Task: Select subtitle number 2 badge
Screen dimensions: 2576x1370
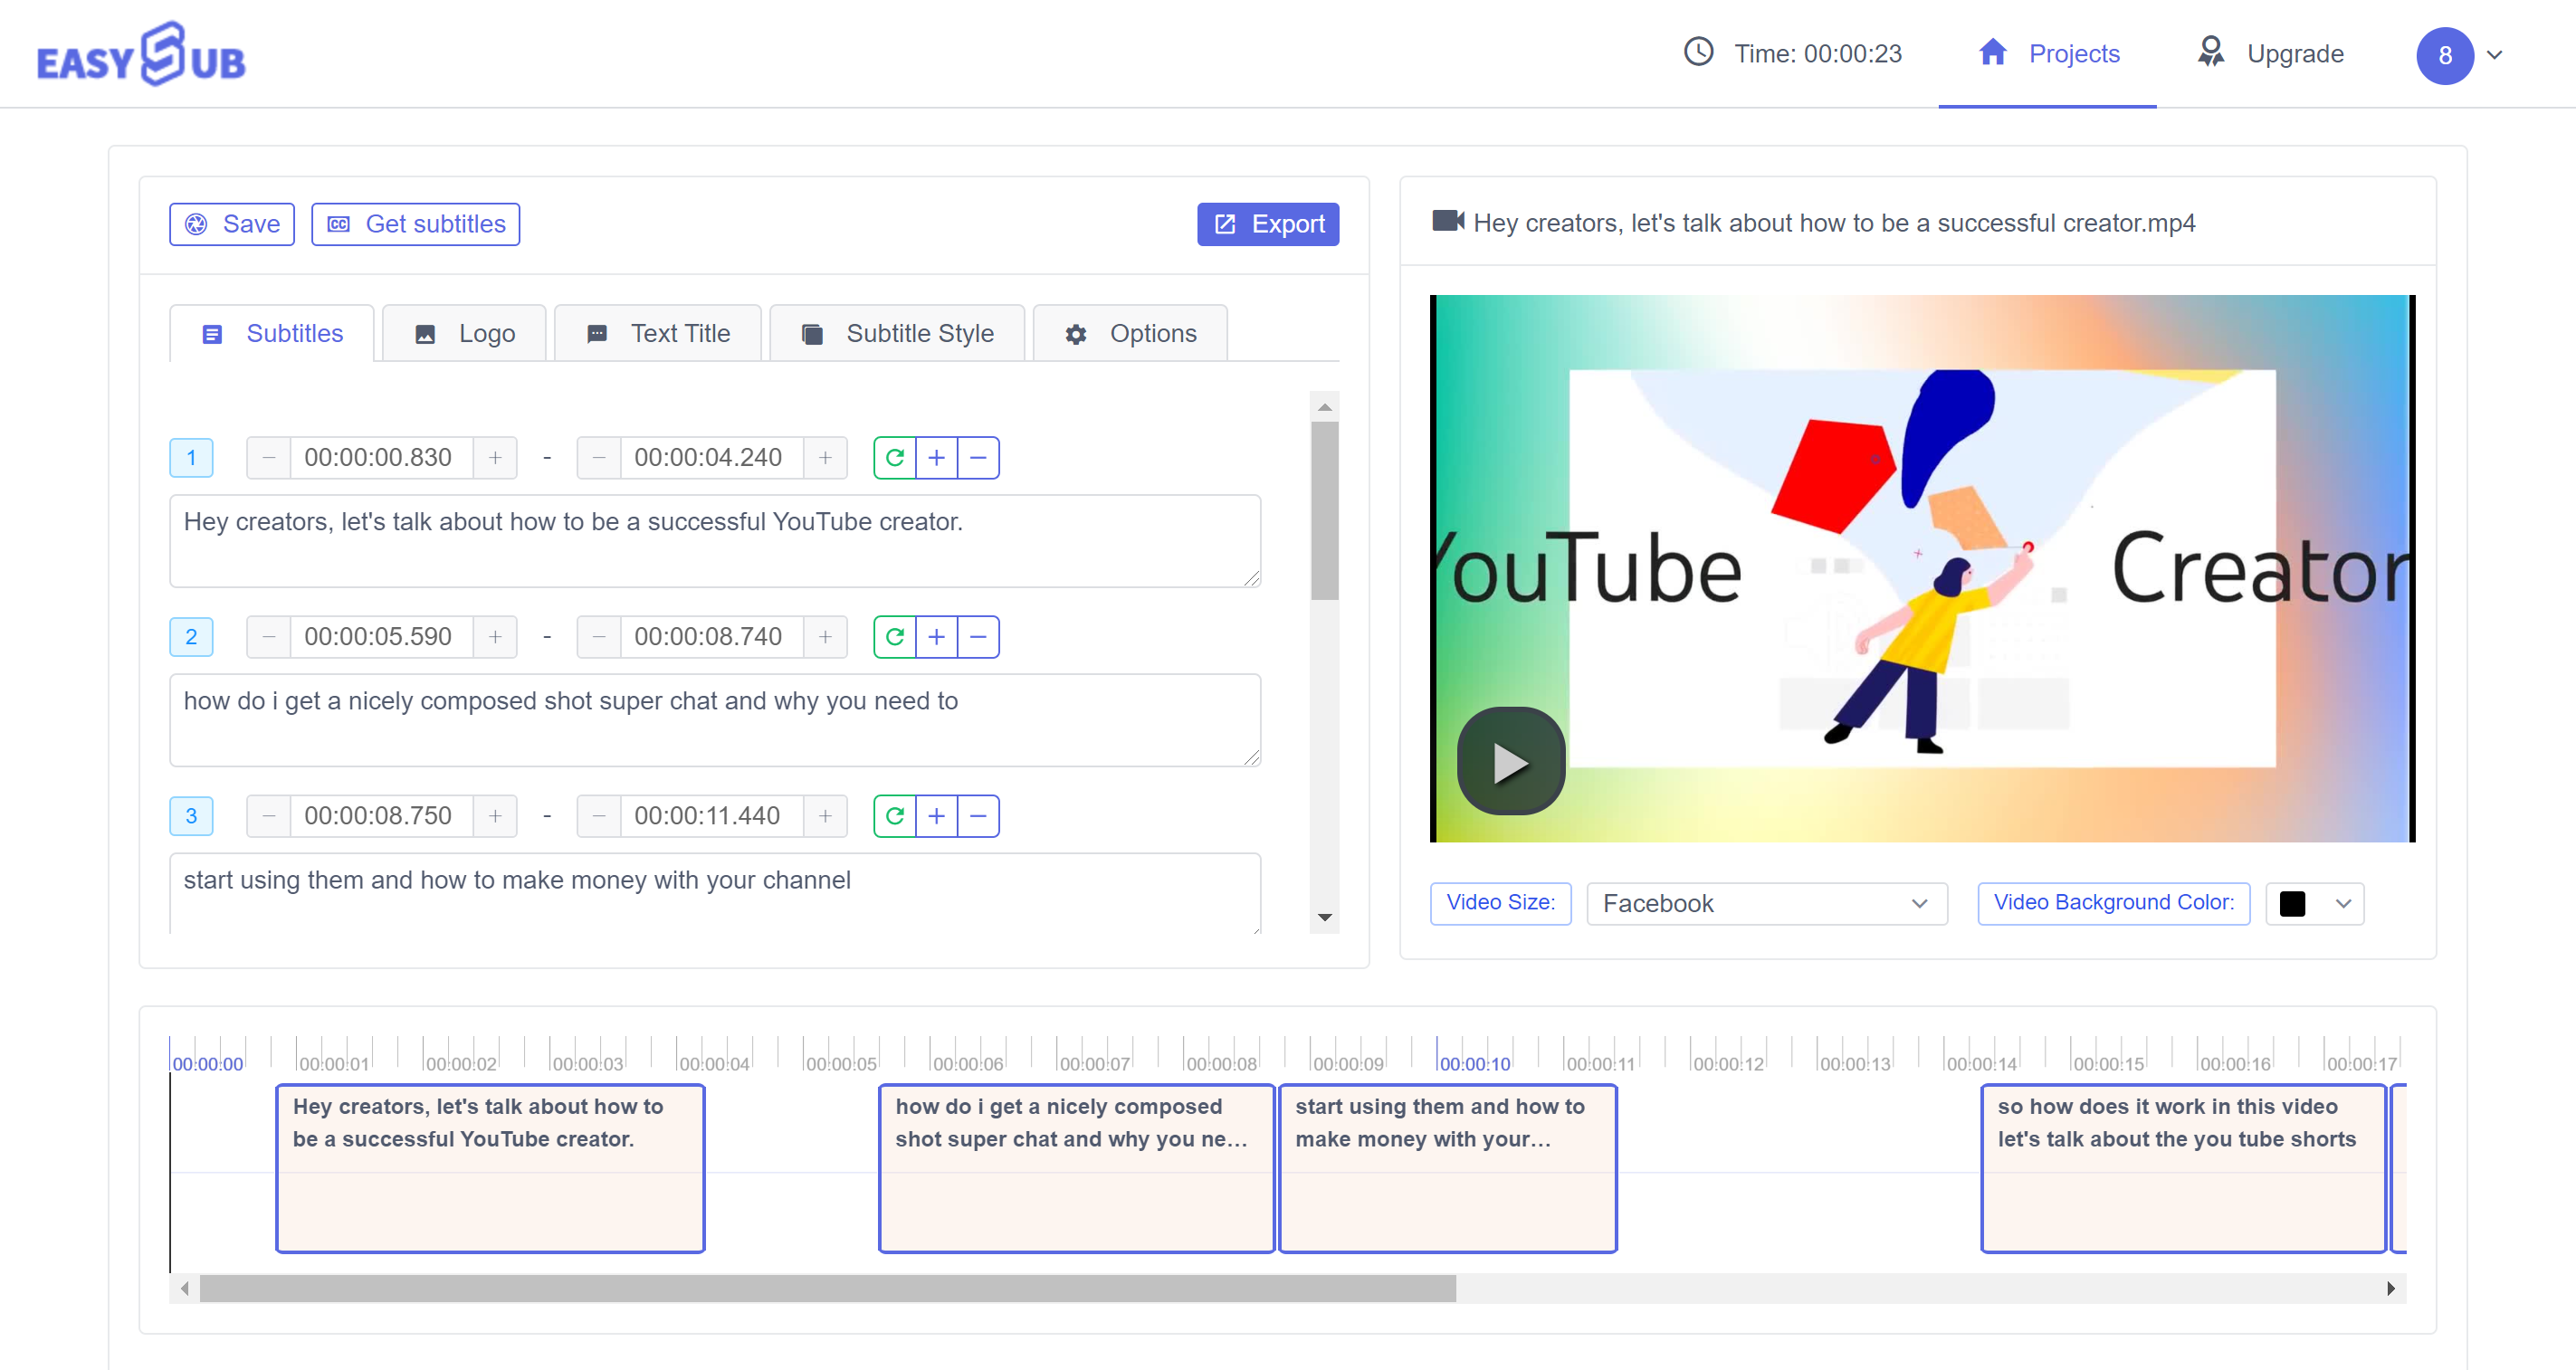Action: pyautogui.click(x=191, y=637)
